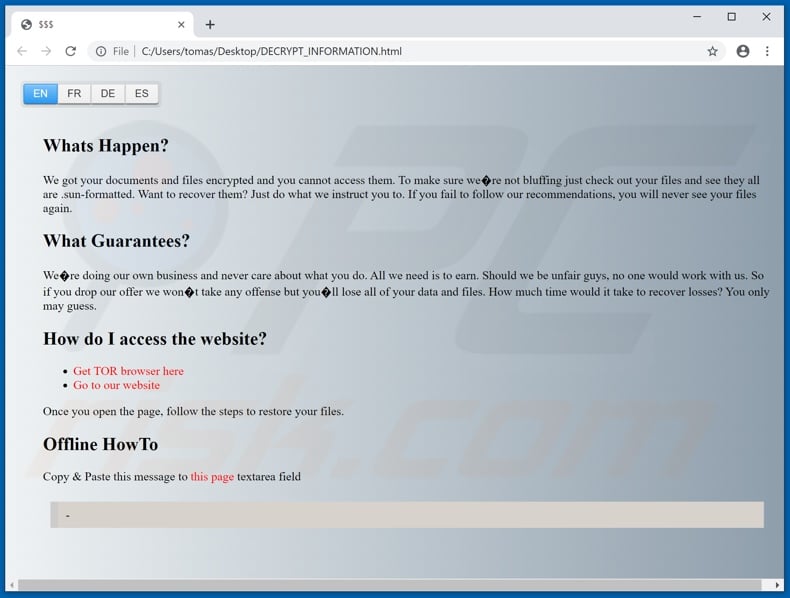Go back with the browser back arrow

coord(22,51)
